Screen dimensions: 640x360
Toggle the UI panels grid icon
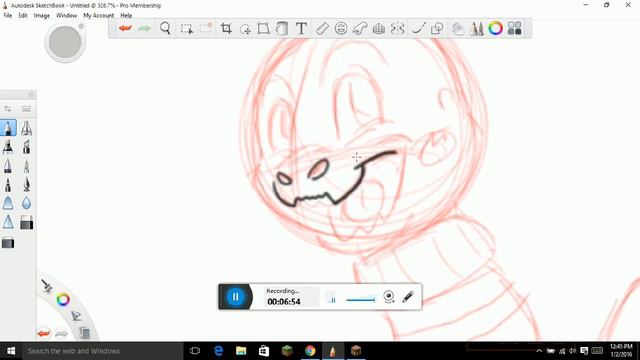(x=515, y=28)
